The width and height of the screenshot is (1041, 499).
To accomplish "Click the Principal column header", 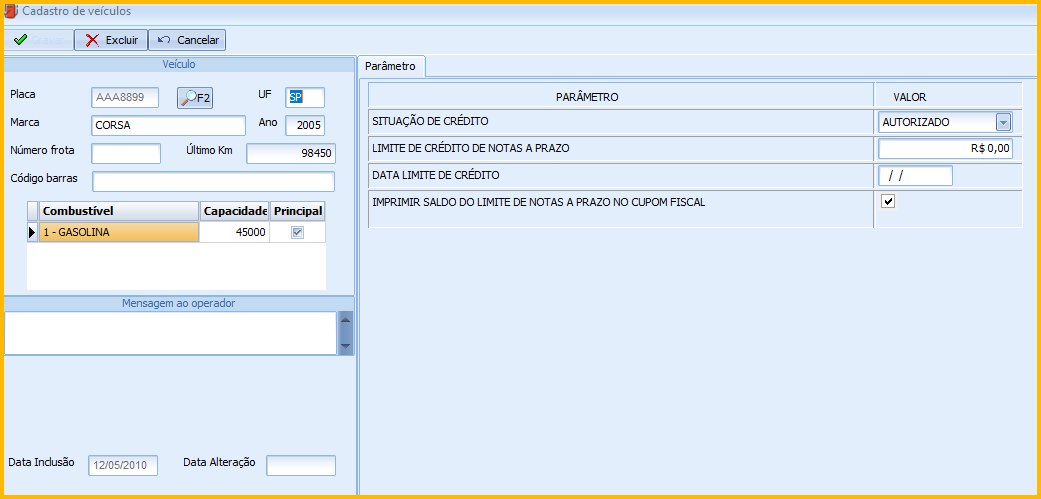I will [298, 211].
